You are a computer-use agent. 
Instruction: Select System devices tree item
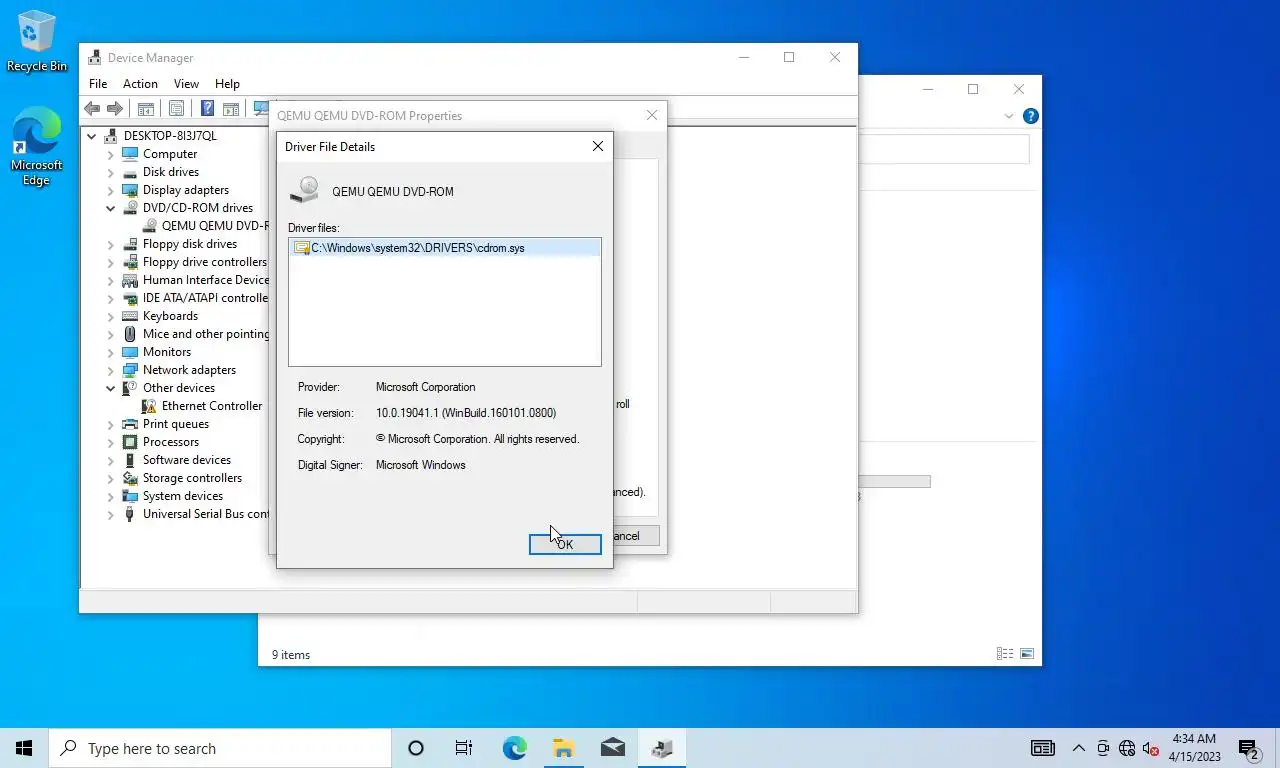tap(183, 496)
